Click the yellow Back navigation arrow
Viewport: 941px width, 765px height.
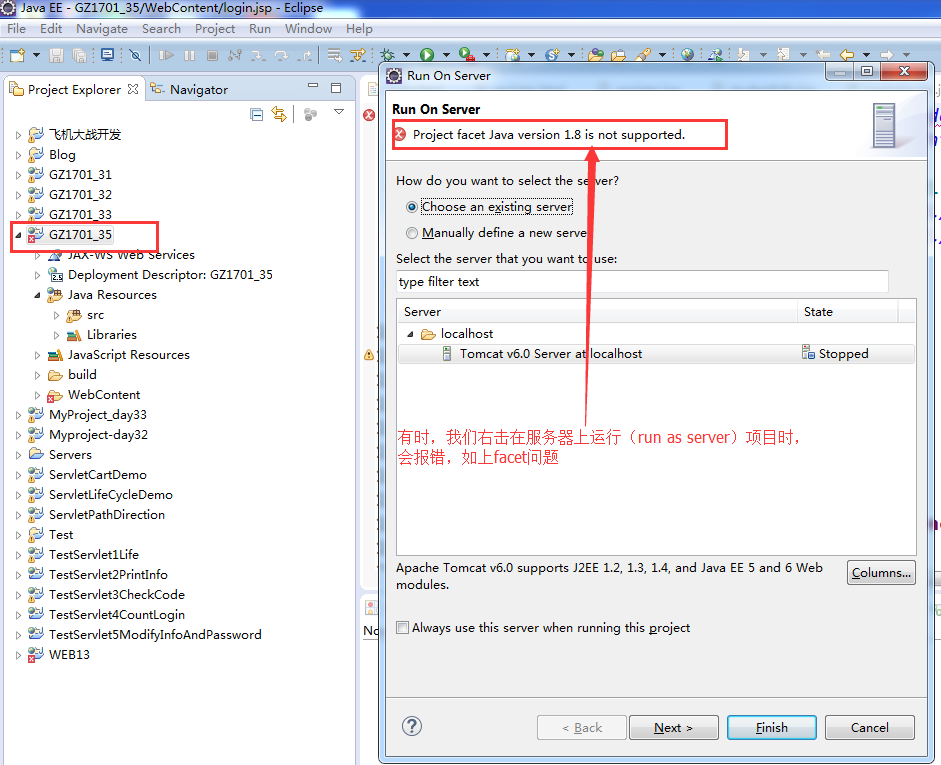point(847,55)
